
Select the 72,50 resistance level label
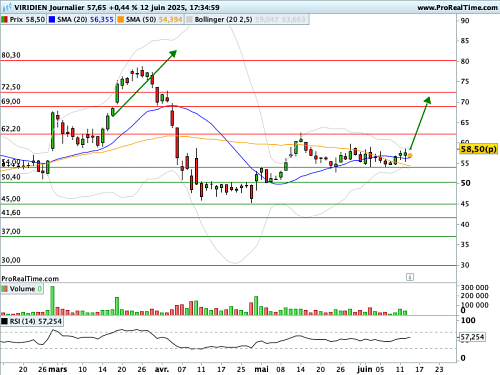pyautogui.click(x=11, y=87)
